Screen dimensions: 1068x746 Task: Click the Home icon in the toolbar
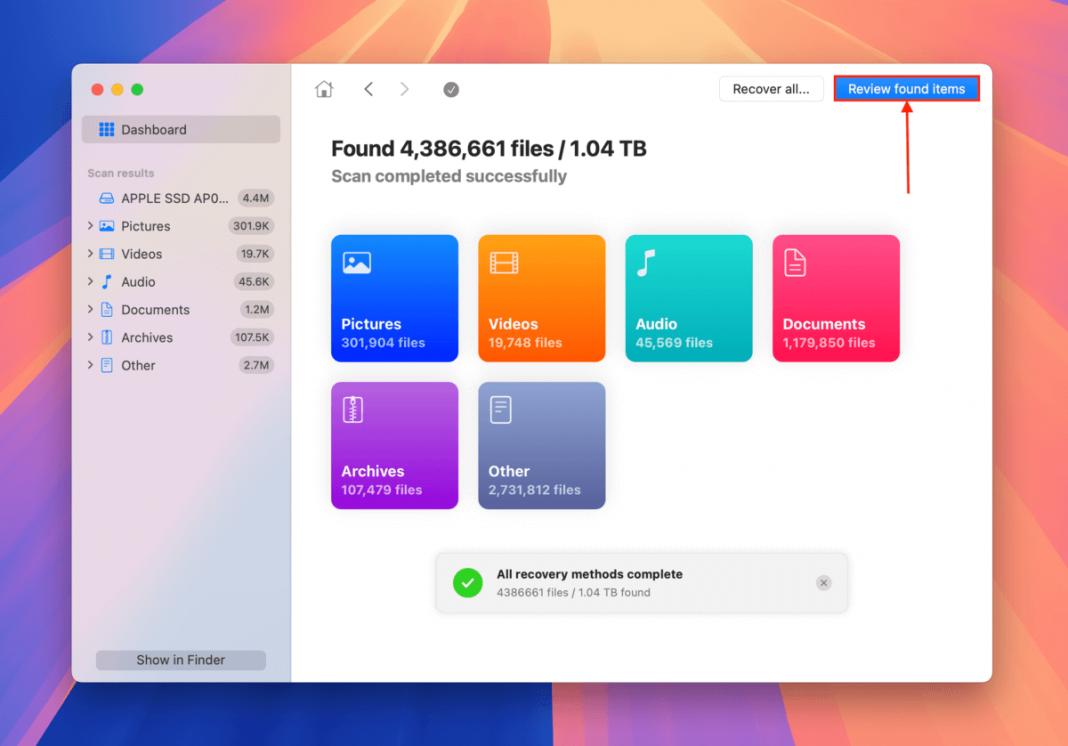pos(324,88)
